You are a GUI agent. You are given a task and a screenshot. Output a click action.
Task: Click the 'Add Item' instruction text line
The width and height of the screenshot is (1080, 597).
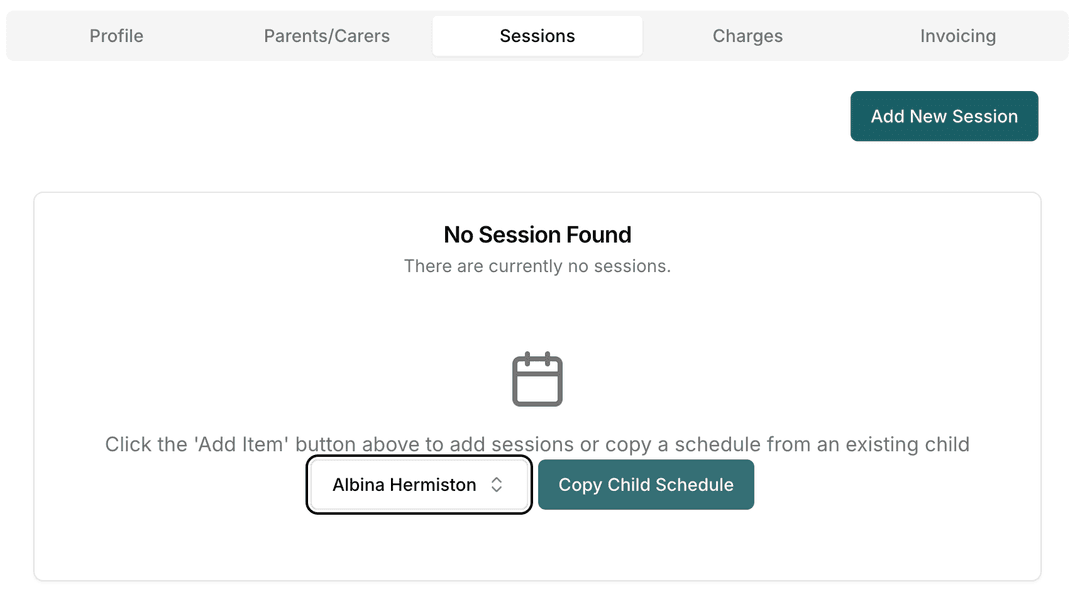[537, 444]
